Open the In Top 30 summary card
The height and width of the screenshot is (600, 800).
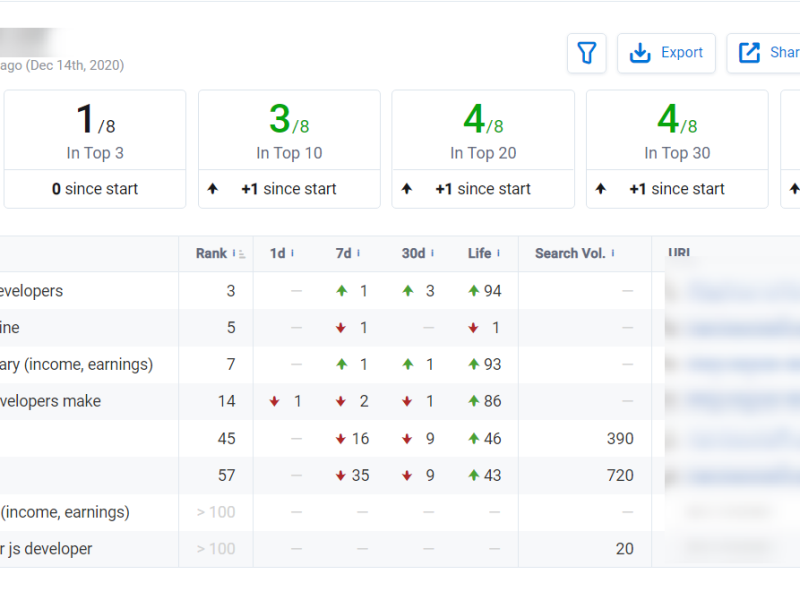click(677, 130)
